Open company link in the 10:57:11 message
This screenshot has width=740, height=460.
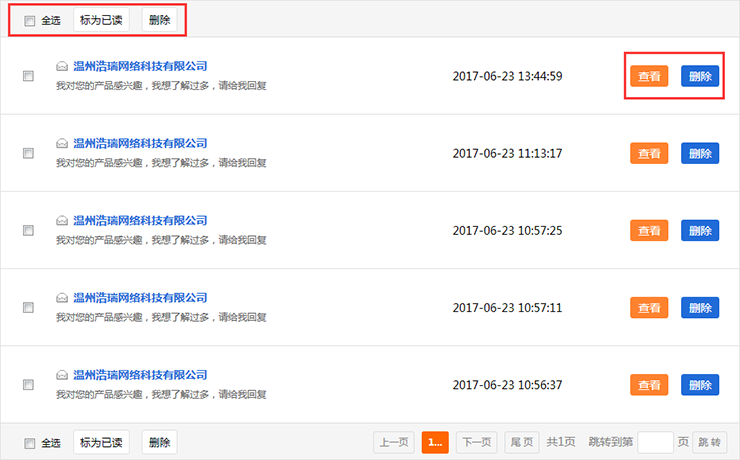point(140,298)
